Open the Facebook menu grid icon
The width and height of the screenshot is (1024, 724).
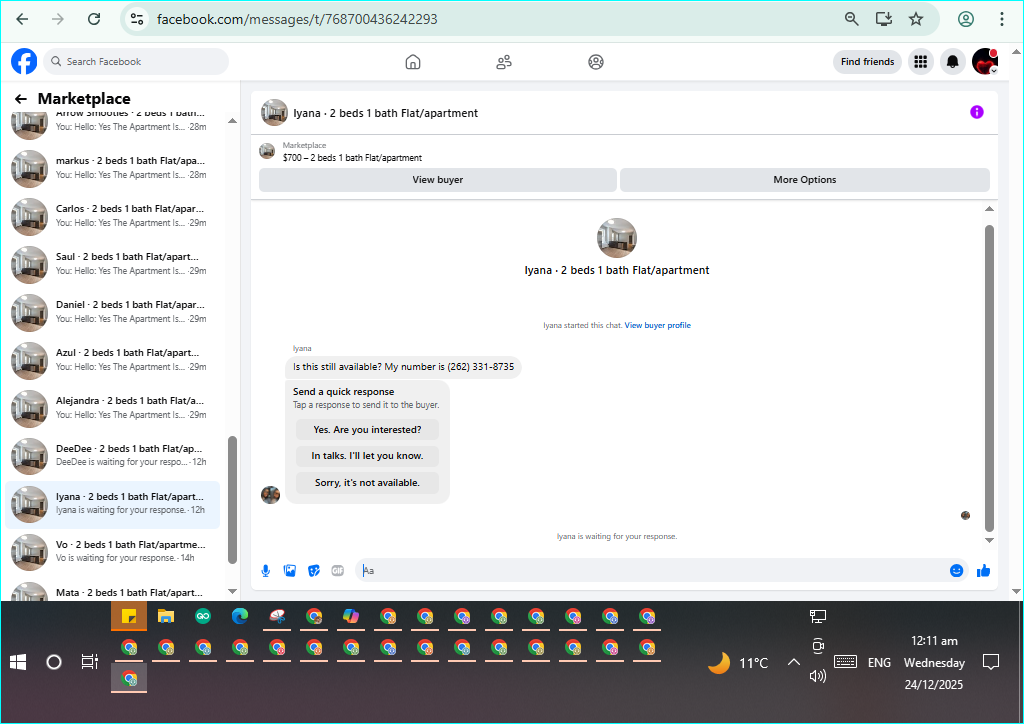click(x=921, y=61)
